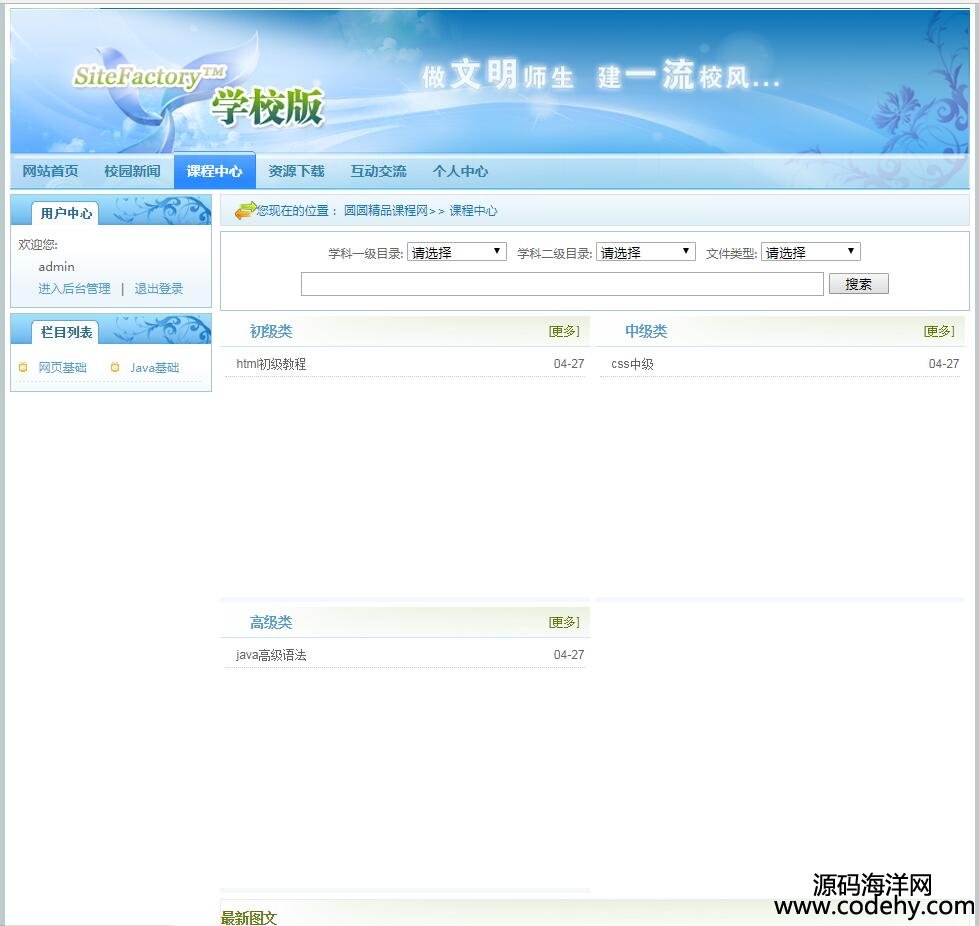Click 更多 in the 高级类 section
The height and width of the screenshot is (926, 979).
[564, 622]
